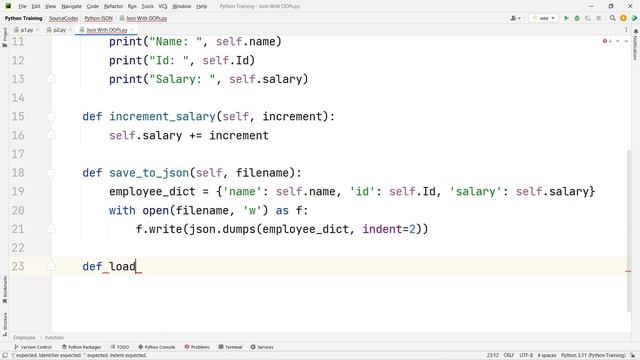
Task: Open the run configuration selector 'eee'
Action: pos(543,18)
